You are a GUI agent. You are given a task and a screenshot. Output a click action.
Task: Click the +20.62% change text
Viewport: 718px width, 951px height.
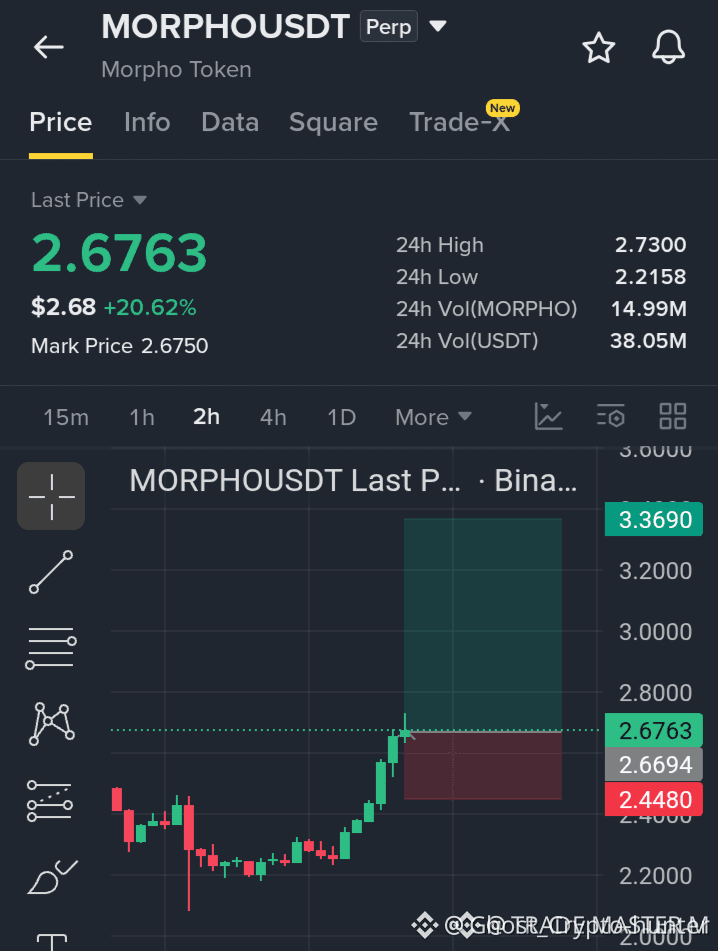(150, 307)
